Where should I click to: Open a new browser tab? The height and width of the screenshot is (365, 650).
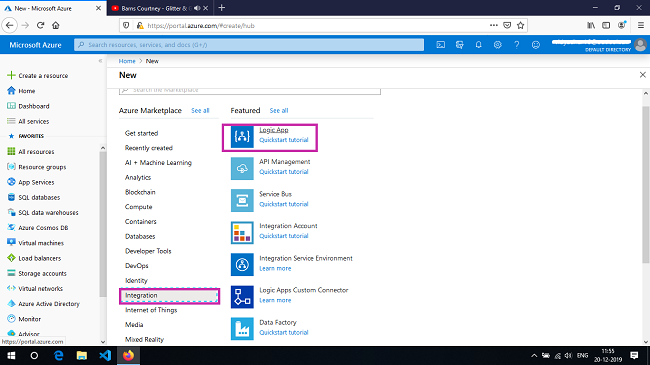click(x=222, y=8)
